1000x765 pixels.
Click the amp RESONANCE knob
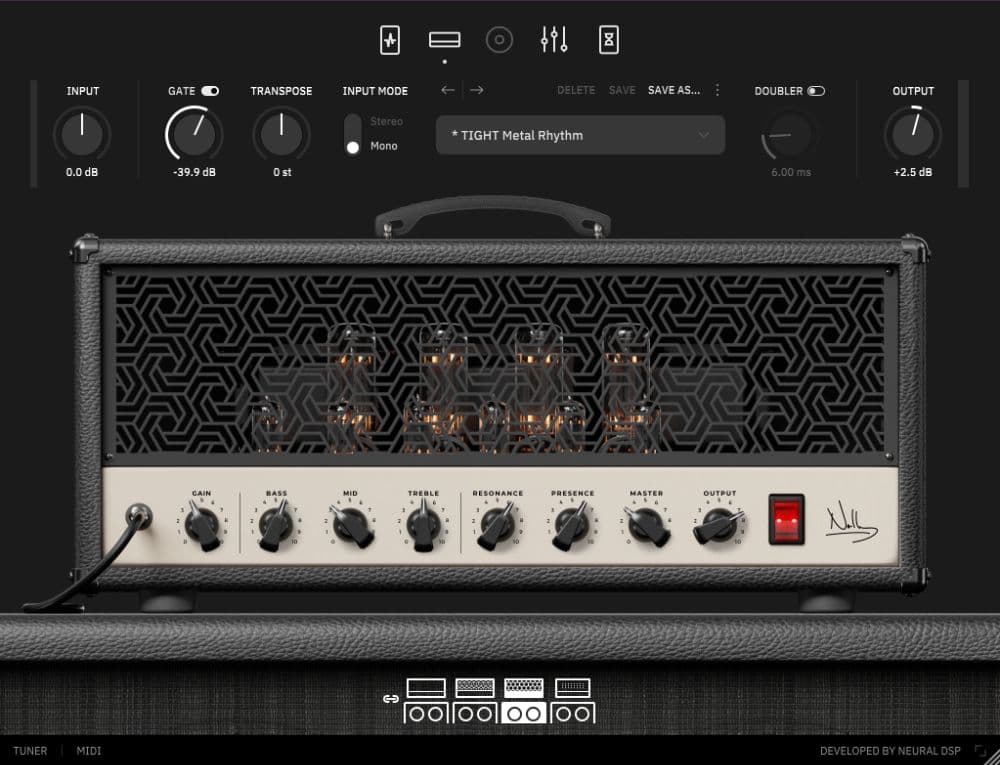pyautogui.click(x=497, y=526)
